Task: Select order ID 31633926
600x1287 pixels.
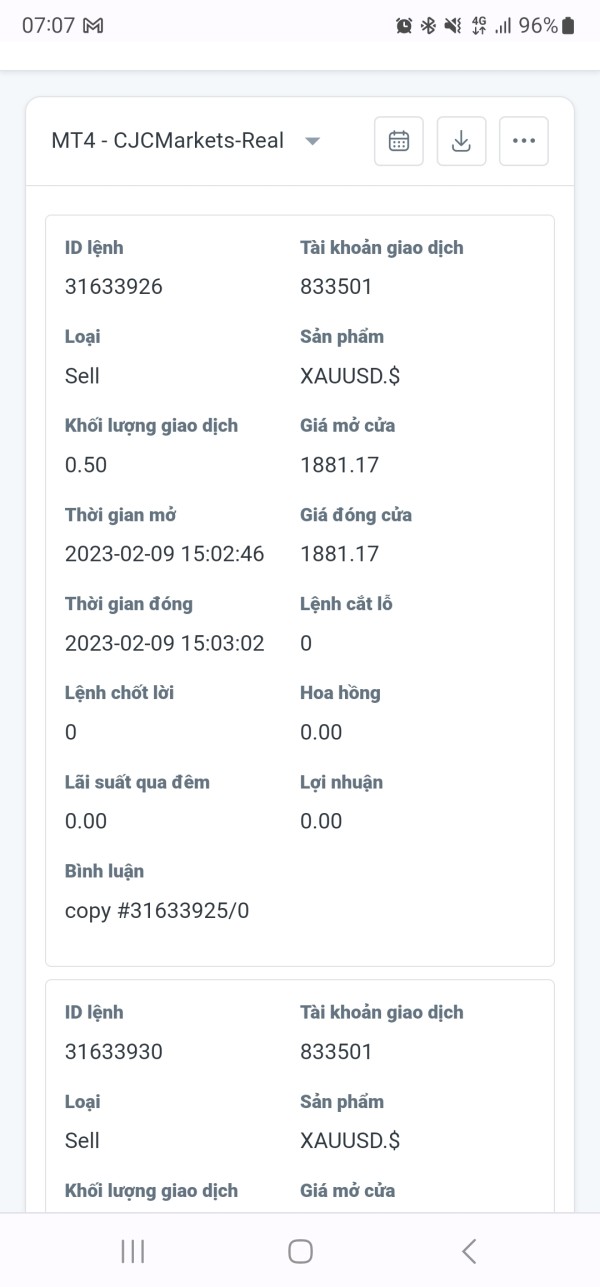Action: [x=114, y=287]
